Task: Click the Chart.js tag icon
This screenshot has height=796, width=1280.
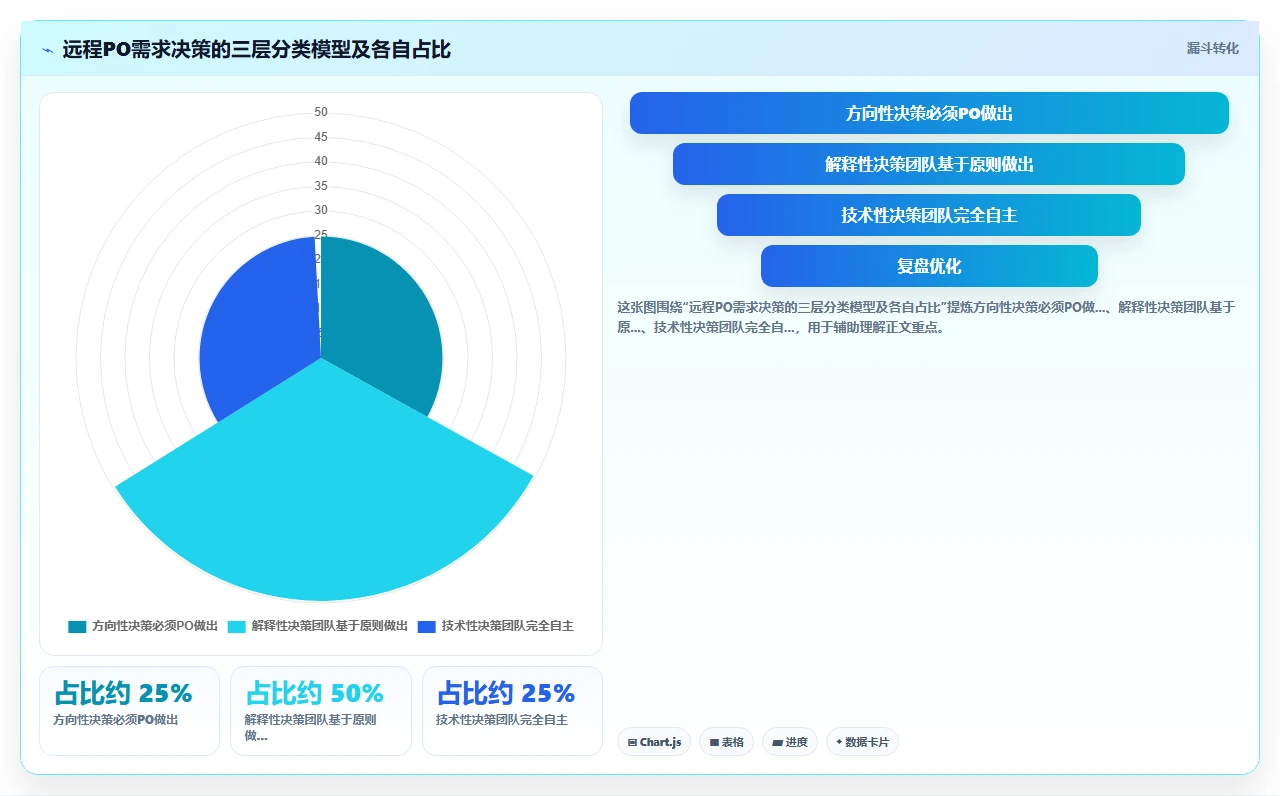Action: coord(633,743)
